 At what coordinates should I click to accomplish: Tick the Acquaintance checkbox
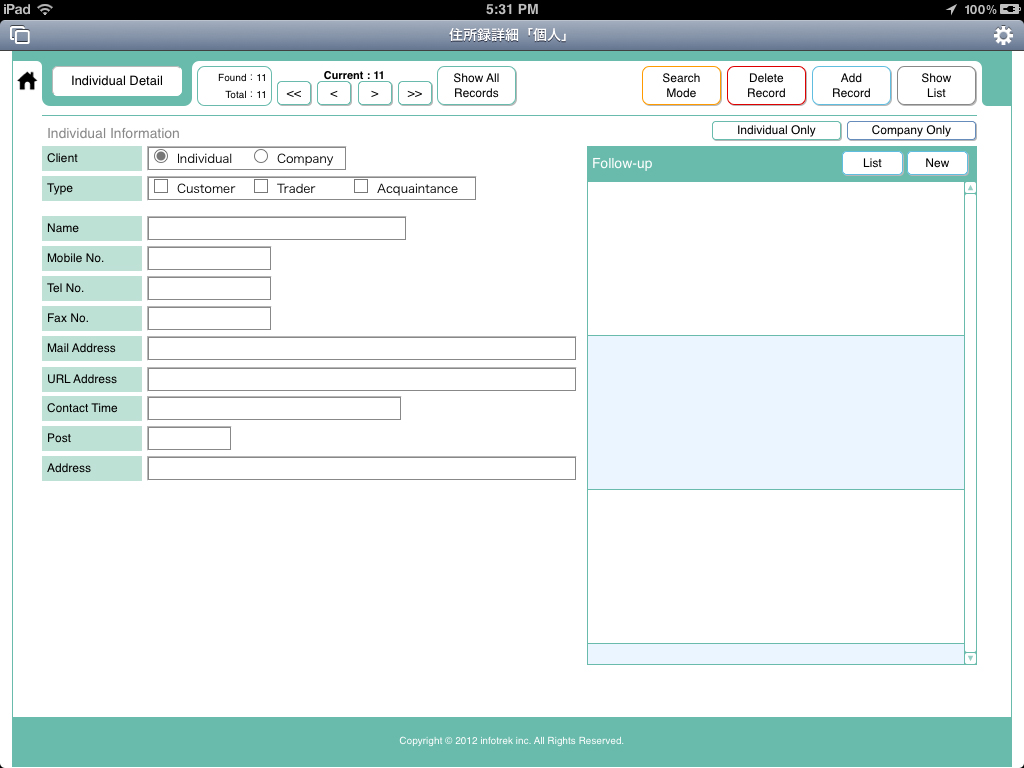point(361,187)
